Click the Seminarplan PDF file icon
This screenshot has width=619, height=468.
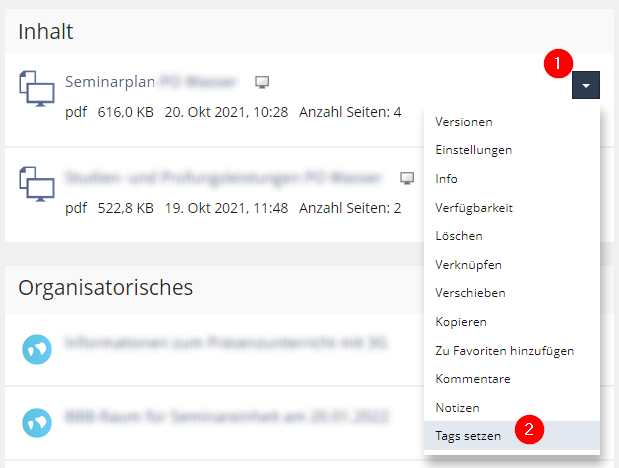pos(36,92)
